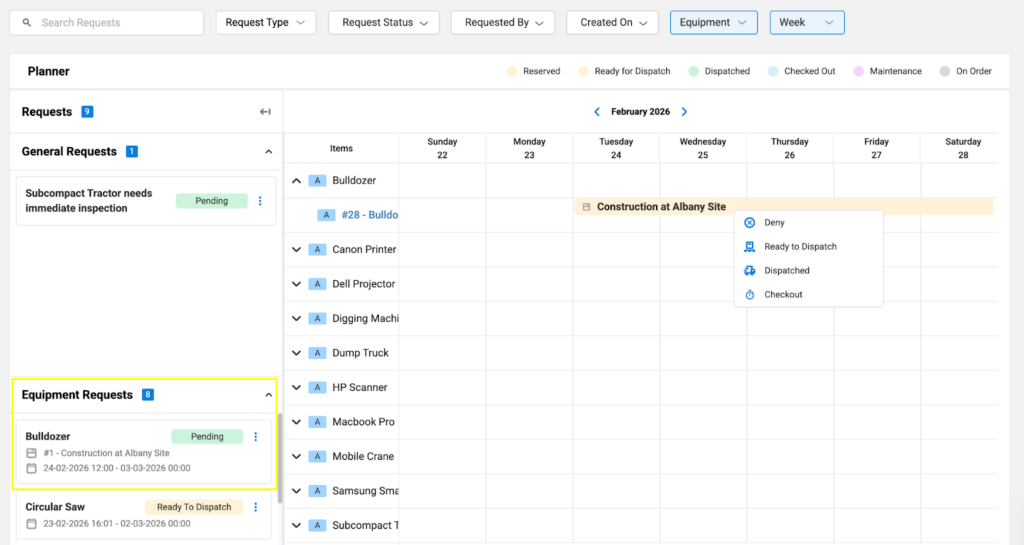Click the Construction at Albany Site booking bar
The width and height of the screenshot is (1024, 545).
tap(660, 207)
